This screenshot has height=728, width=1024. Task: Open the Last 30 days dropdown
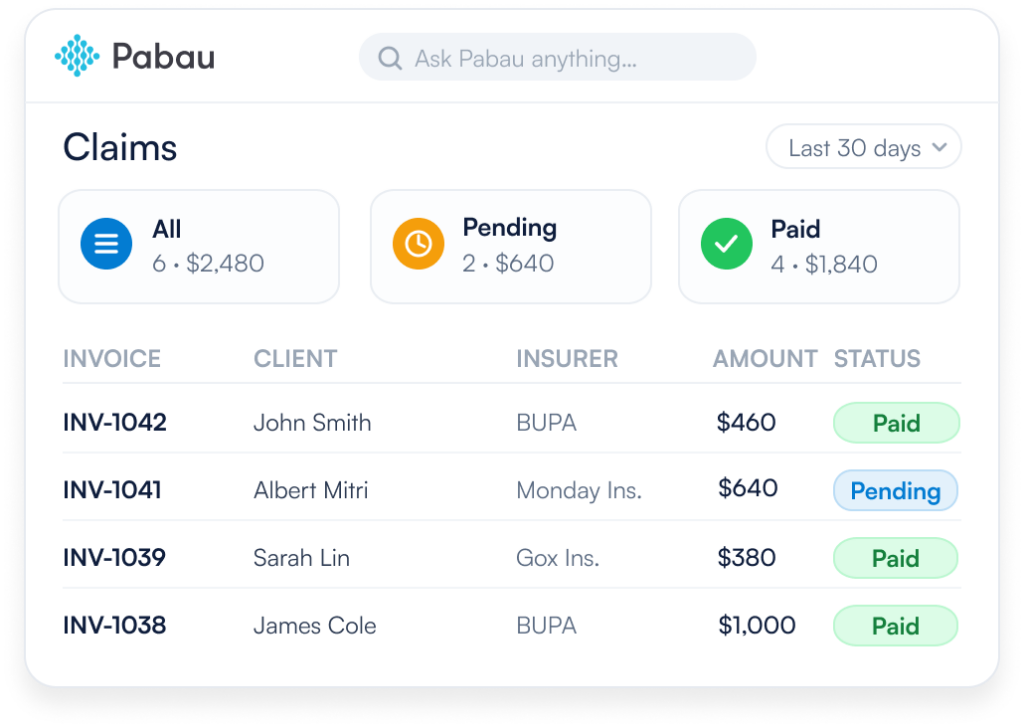863,147
